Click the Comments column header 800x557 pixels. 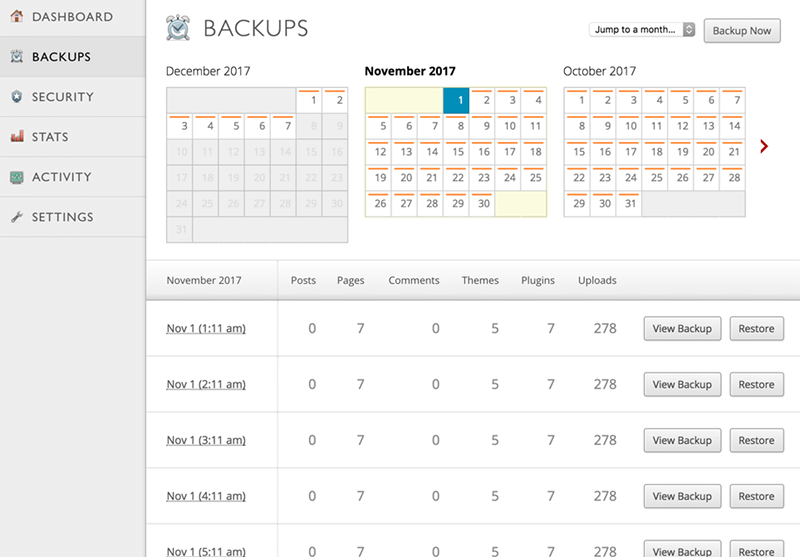(414, 280)
